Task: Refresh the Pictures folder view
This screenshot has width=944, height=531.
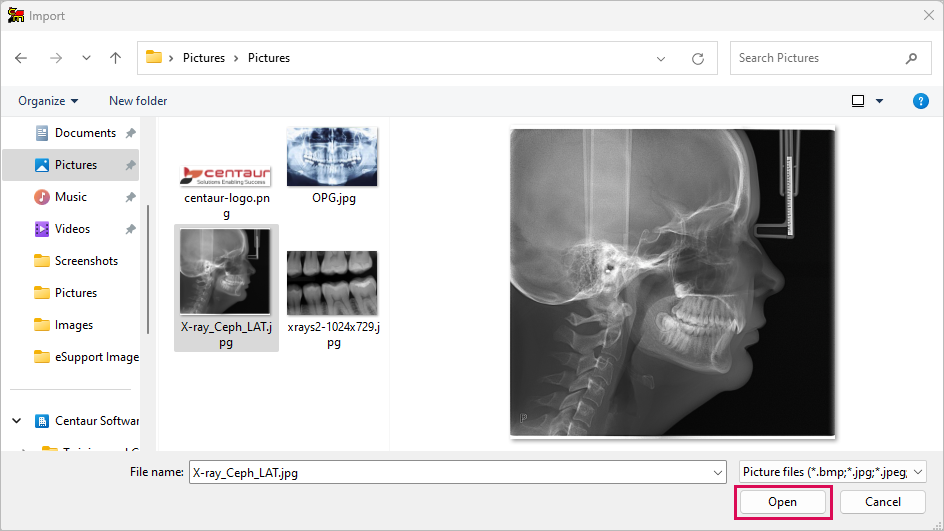Action: (698, 58)
